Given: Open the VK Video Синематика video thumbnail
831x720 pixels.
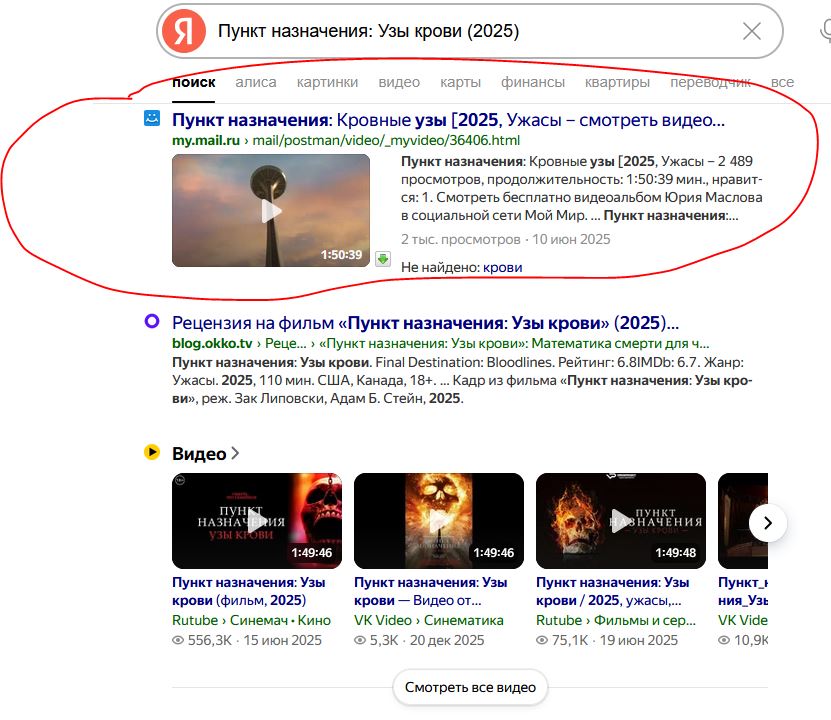Looking at the screenshot, I should 439,521.
